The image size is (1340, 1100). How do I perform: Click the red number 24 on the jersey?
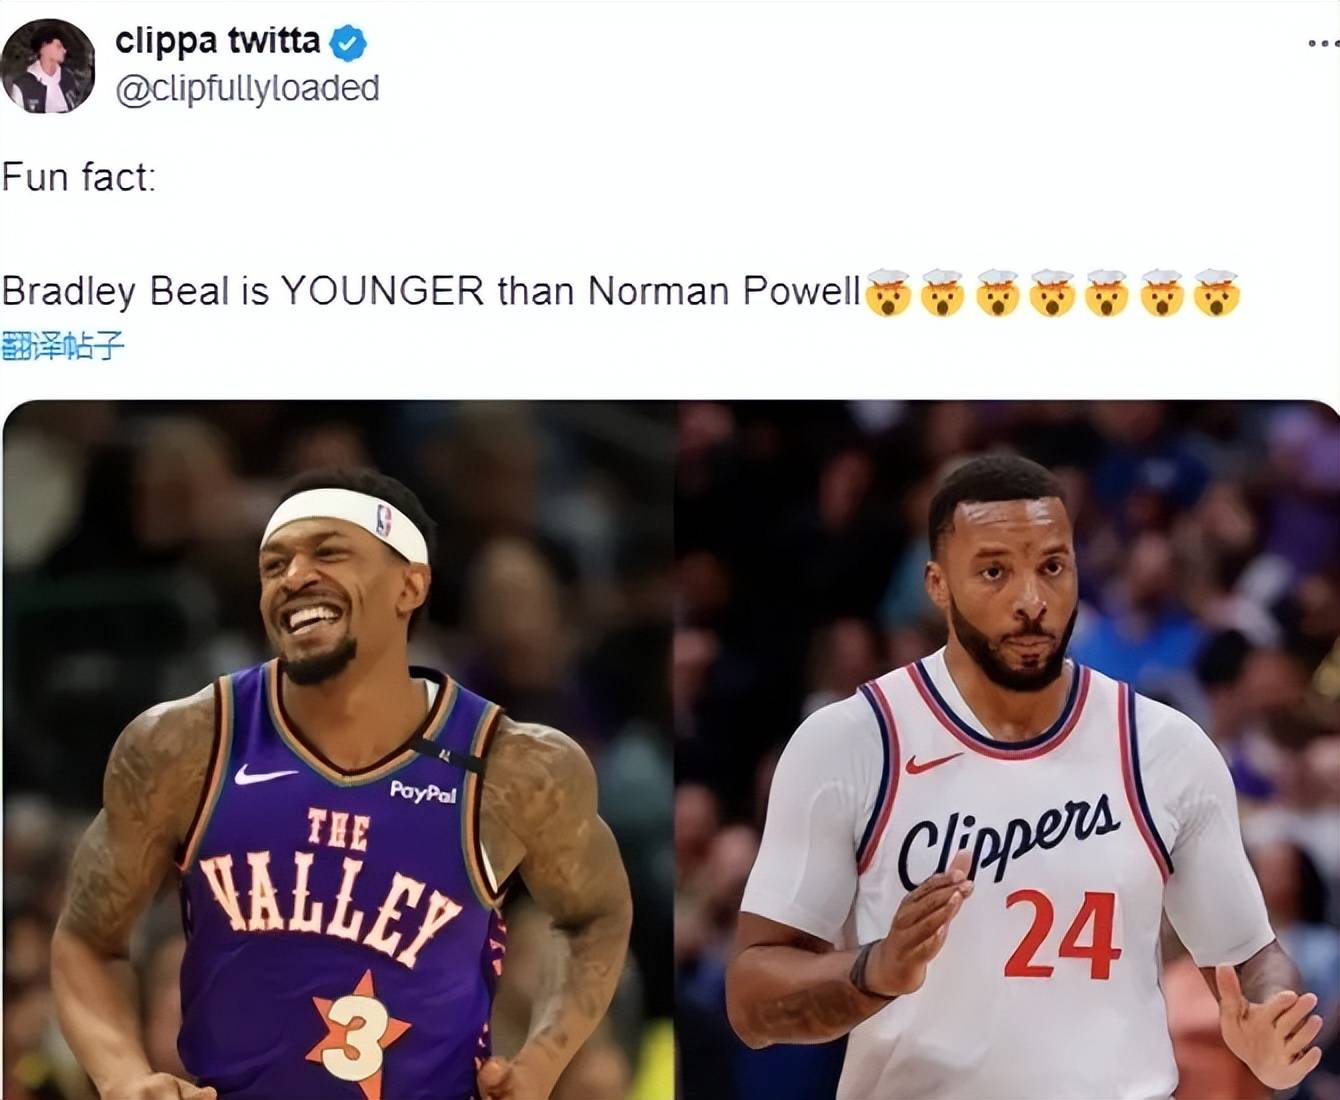click(x=1060, y=934)
